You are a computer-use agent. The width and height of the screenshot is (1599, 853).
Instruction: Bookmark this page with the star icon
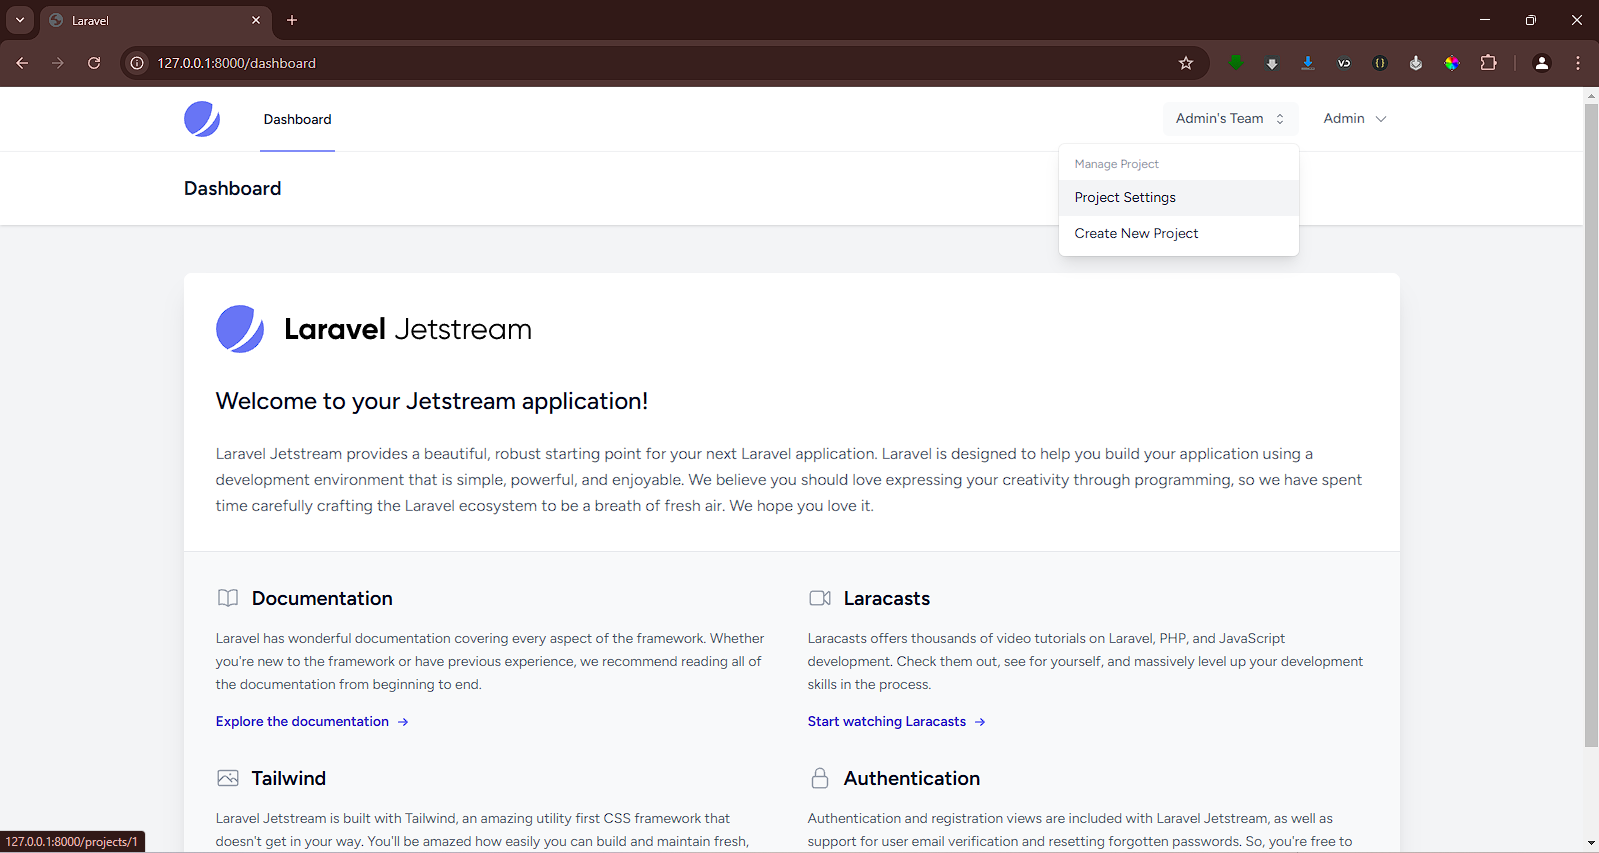pyautogui.click(x=1186, y=63)
